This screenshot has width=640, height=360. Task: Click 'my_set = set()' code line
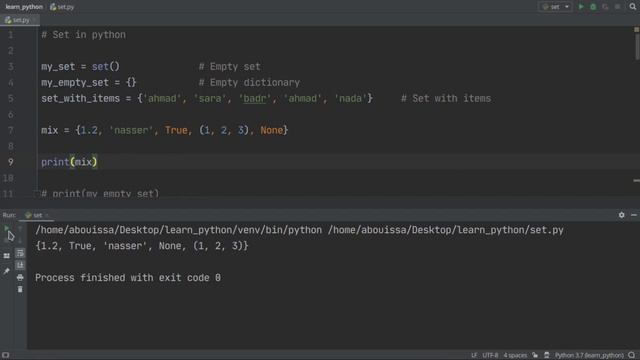[x=80, y=67]
